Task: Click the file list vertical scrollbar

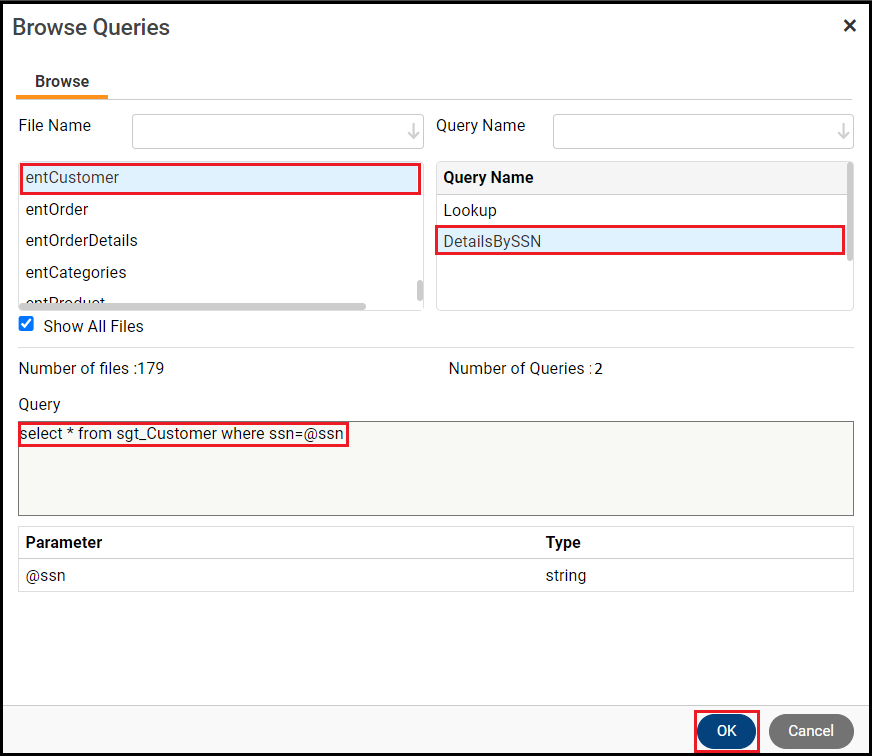Action: pos(420,290)
